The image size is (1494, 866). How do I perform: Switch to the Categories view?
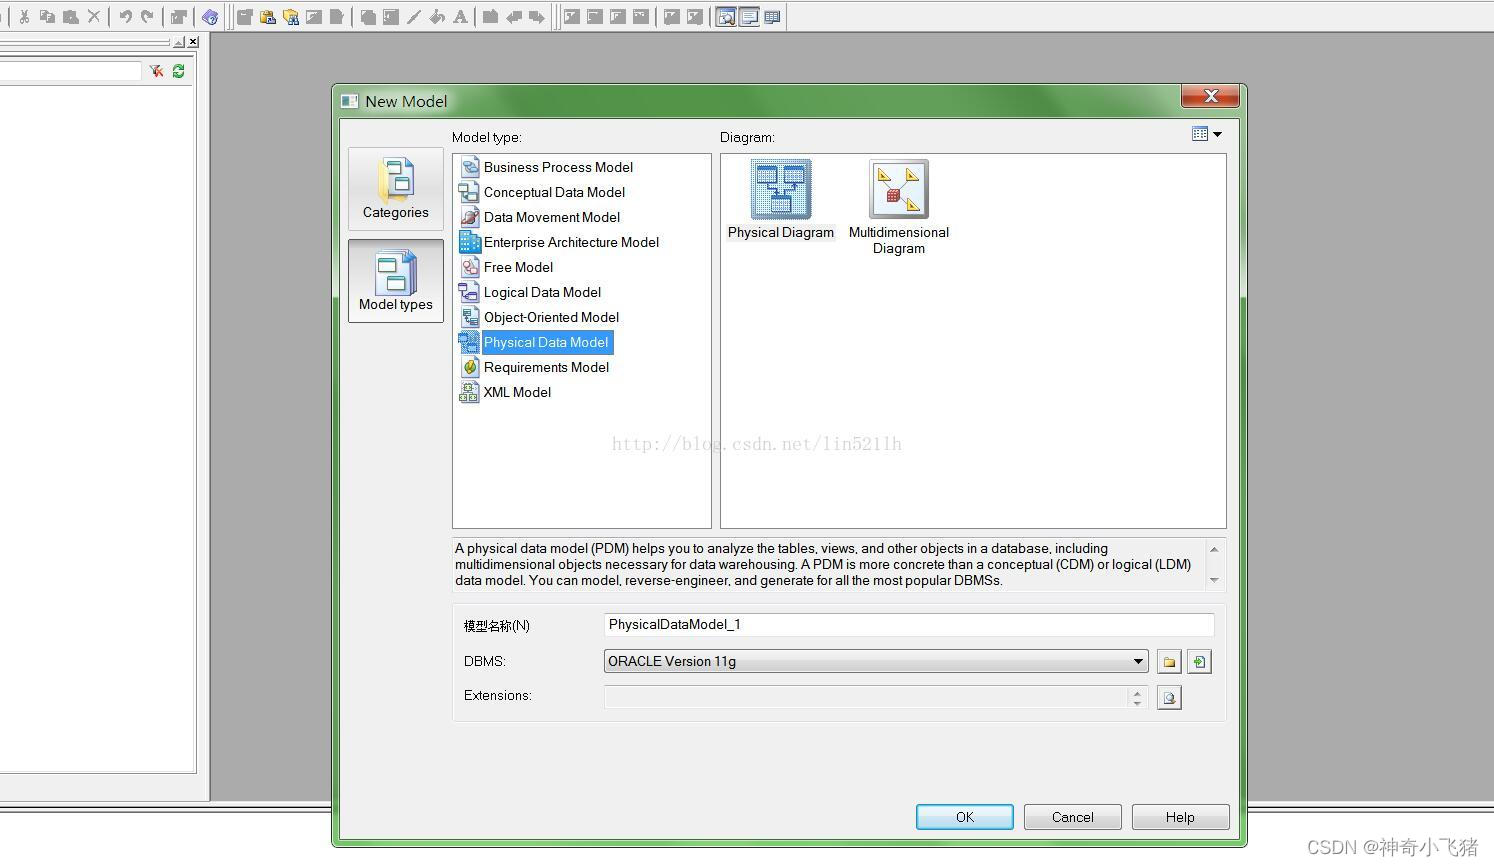click(x=395, y=188)
